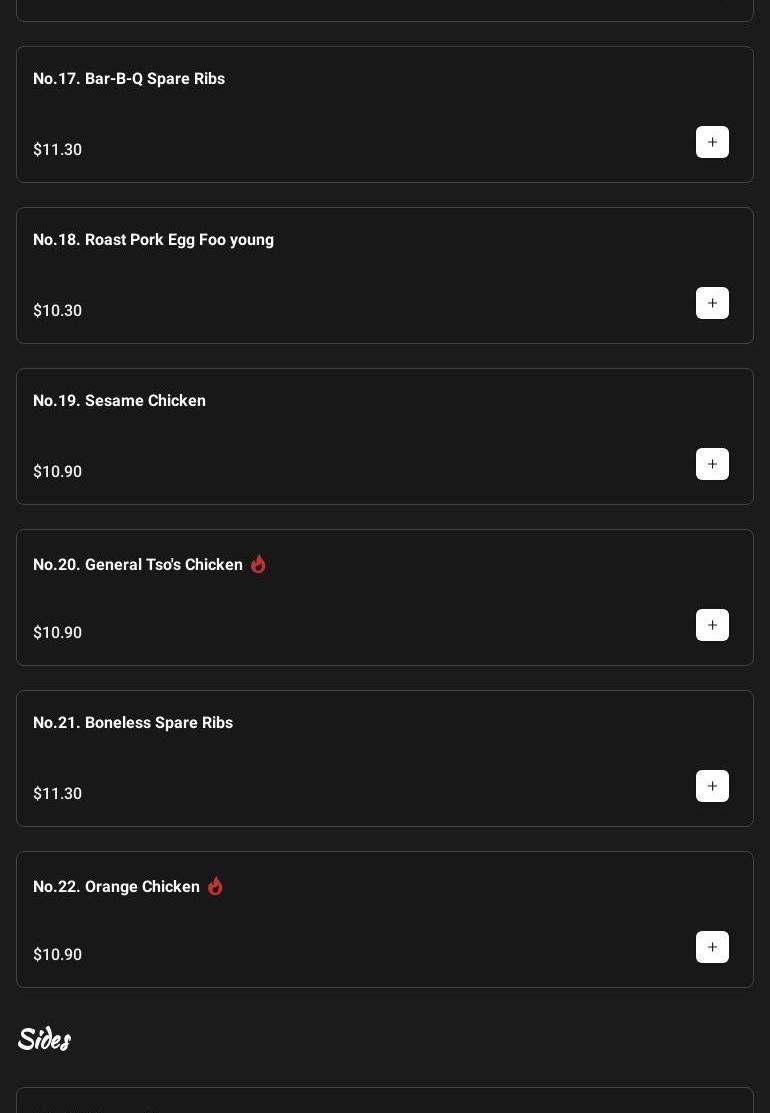Click plus button for Orange Chicken
The image size is (770, 1113).
(x=712, y=947)
